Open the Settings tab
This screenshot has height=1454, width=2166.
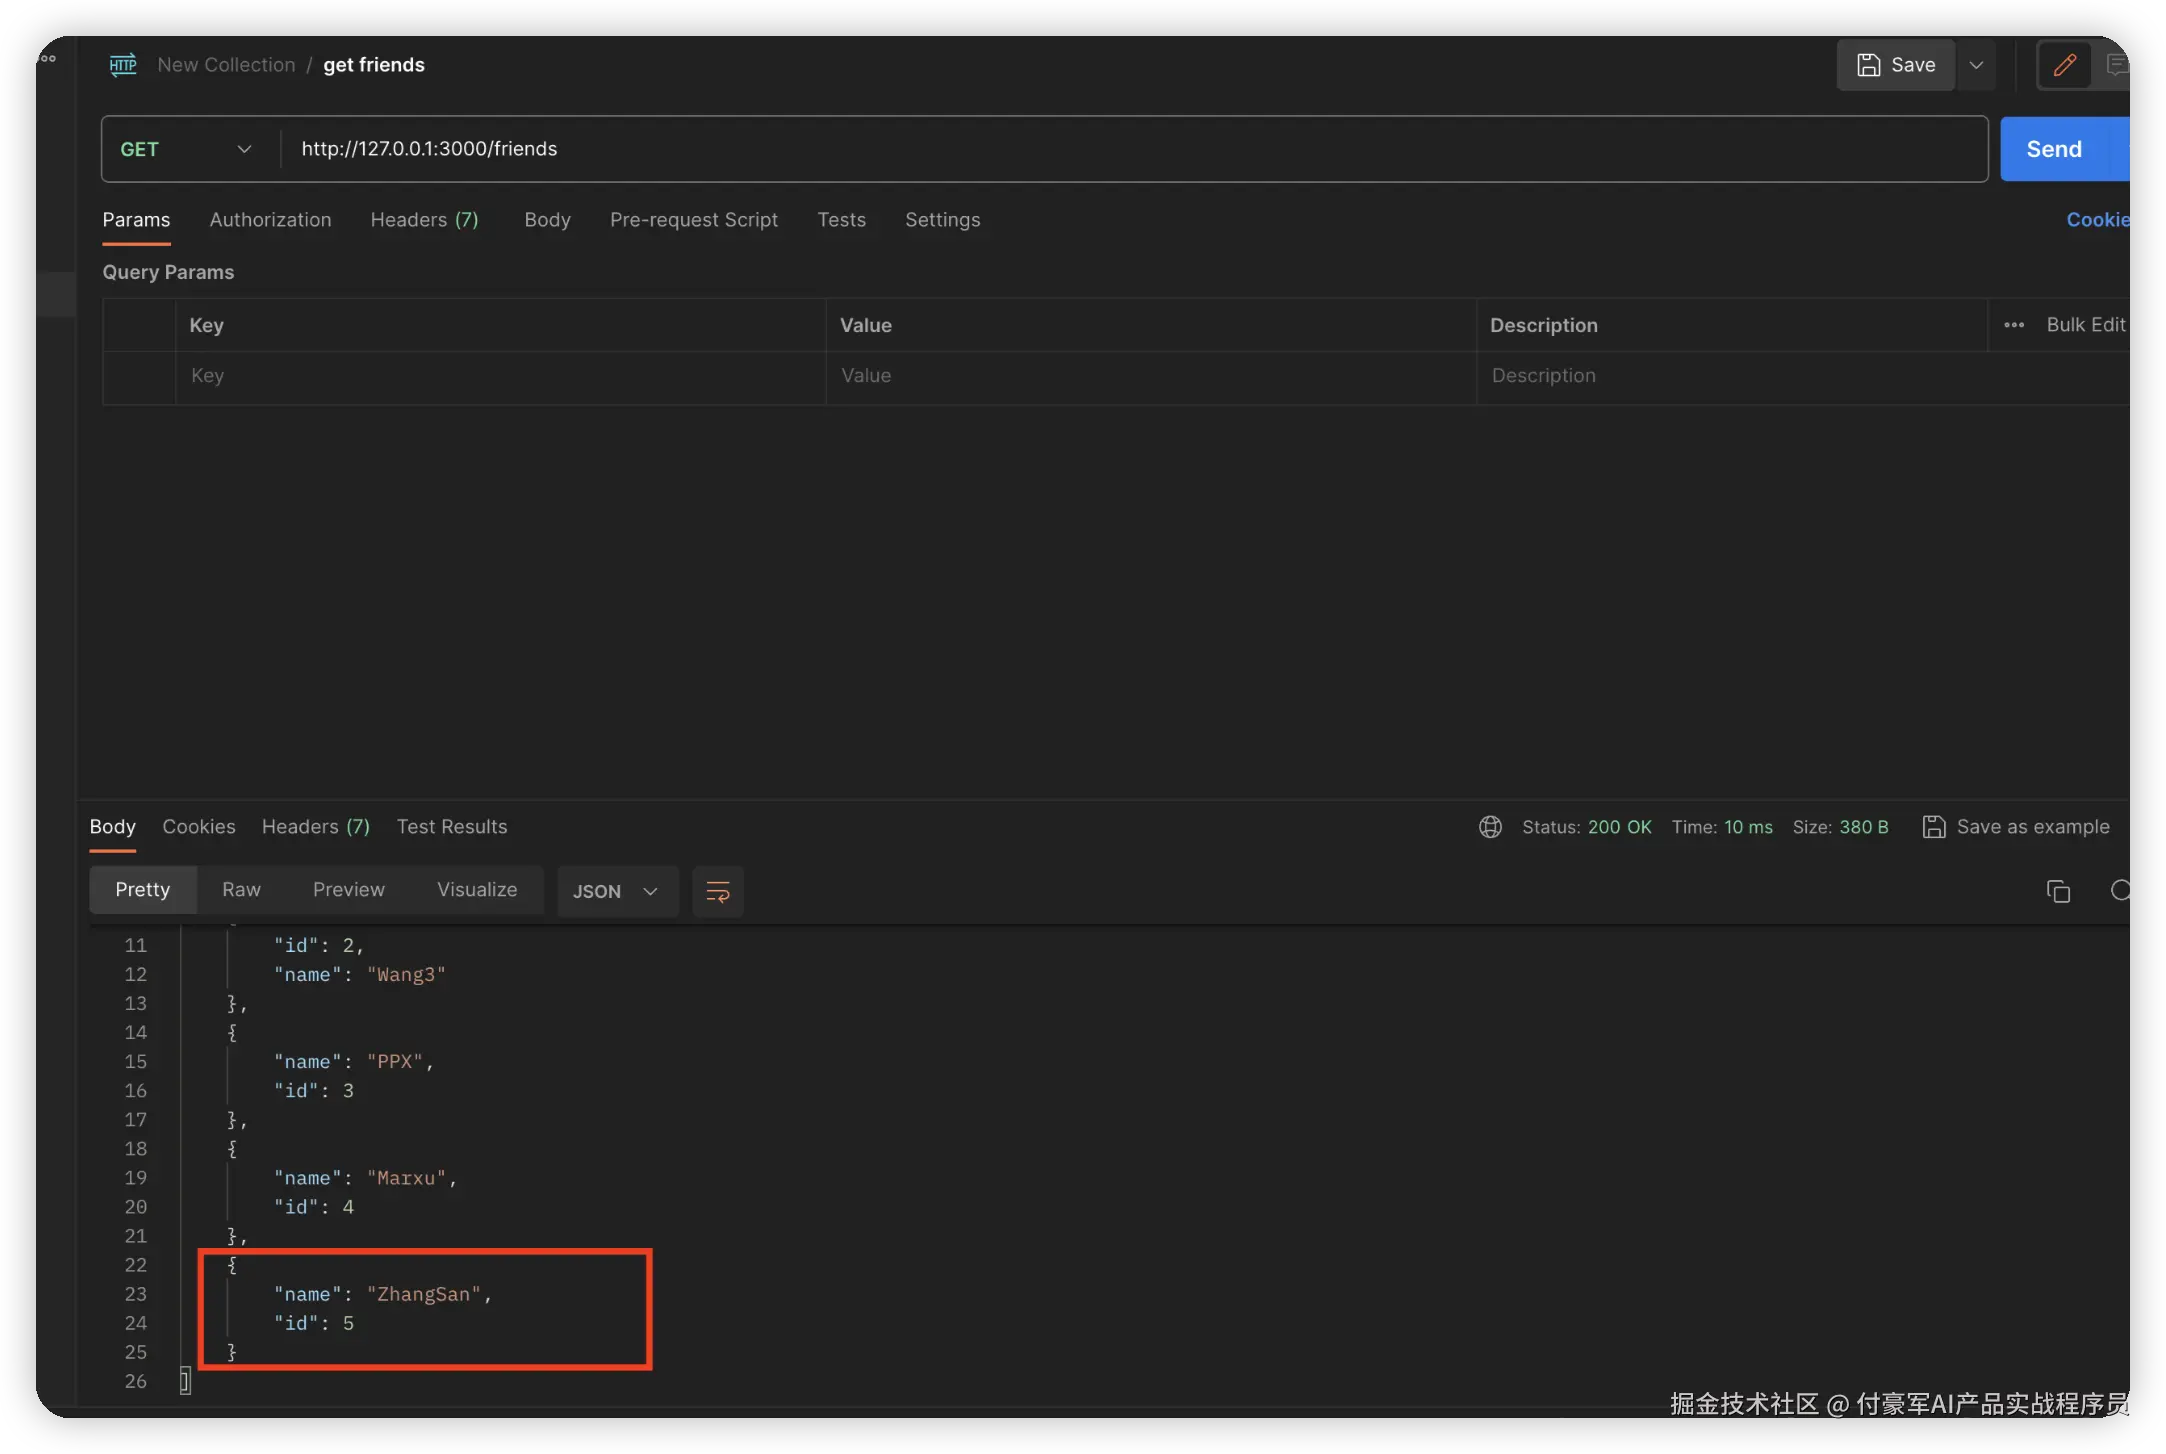[942, 220]
